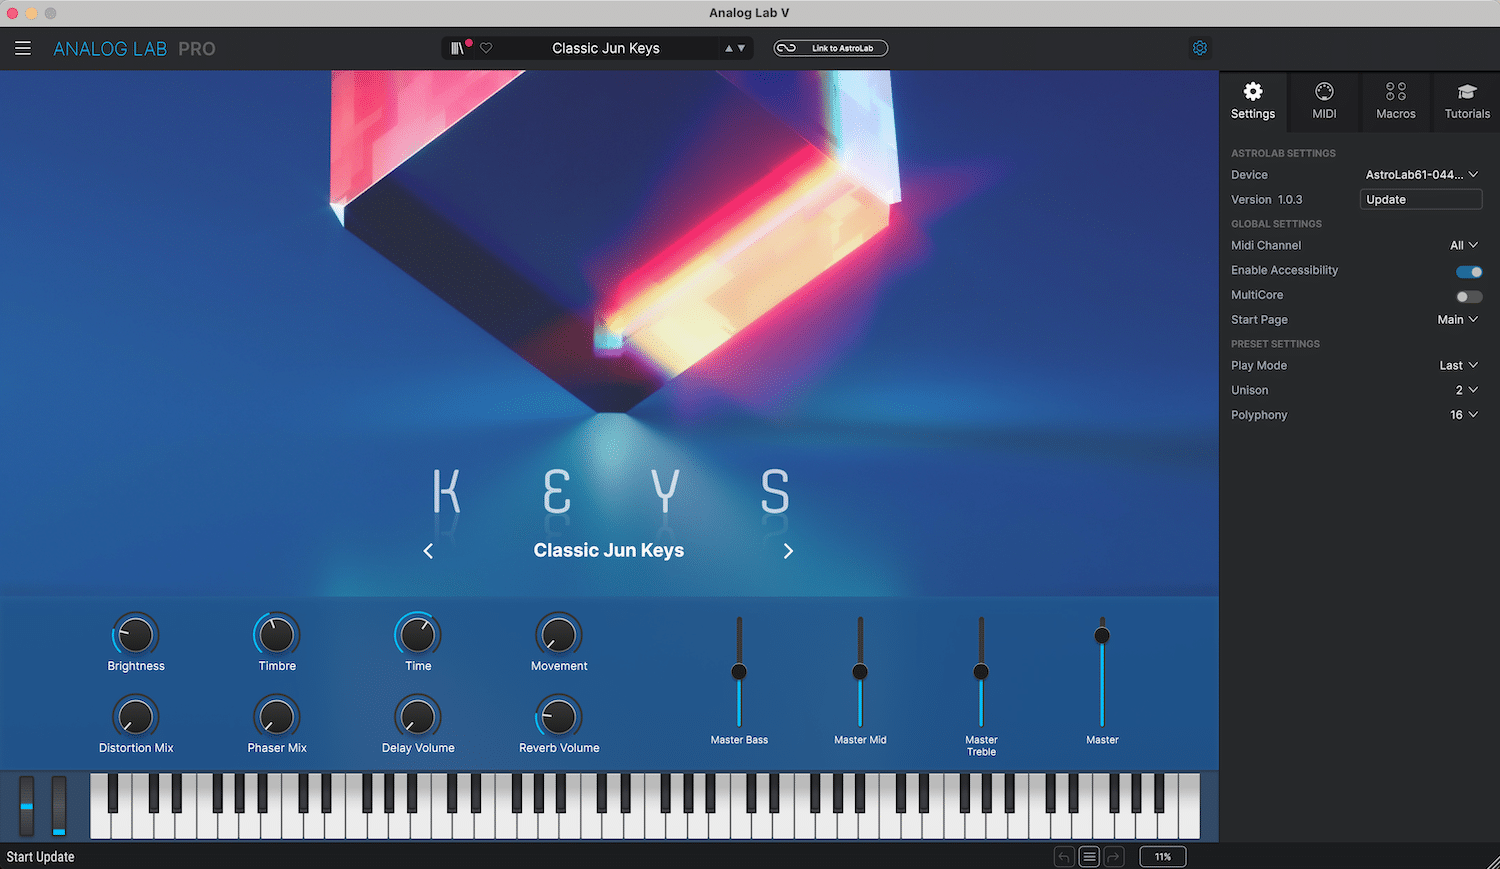Click the Master volume slider
Image resolution: width=1500 pixels, height=869 pixels.
(1102, 671)
